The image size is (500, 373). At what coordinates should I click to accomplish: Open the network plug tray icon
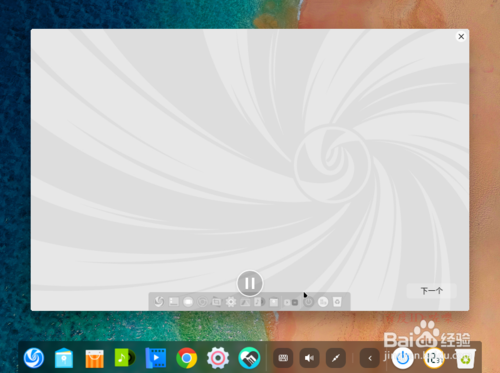(336, 358)
